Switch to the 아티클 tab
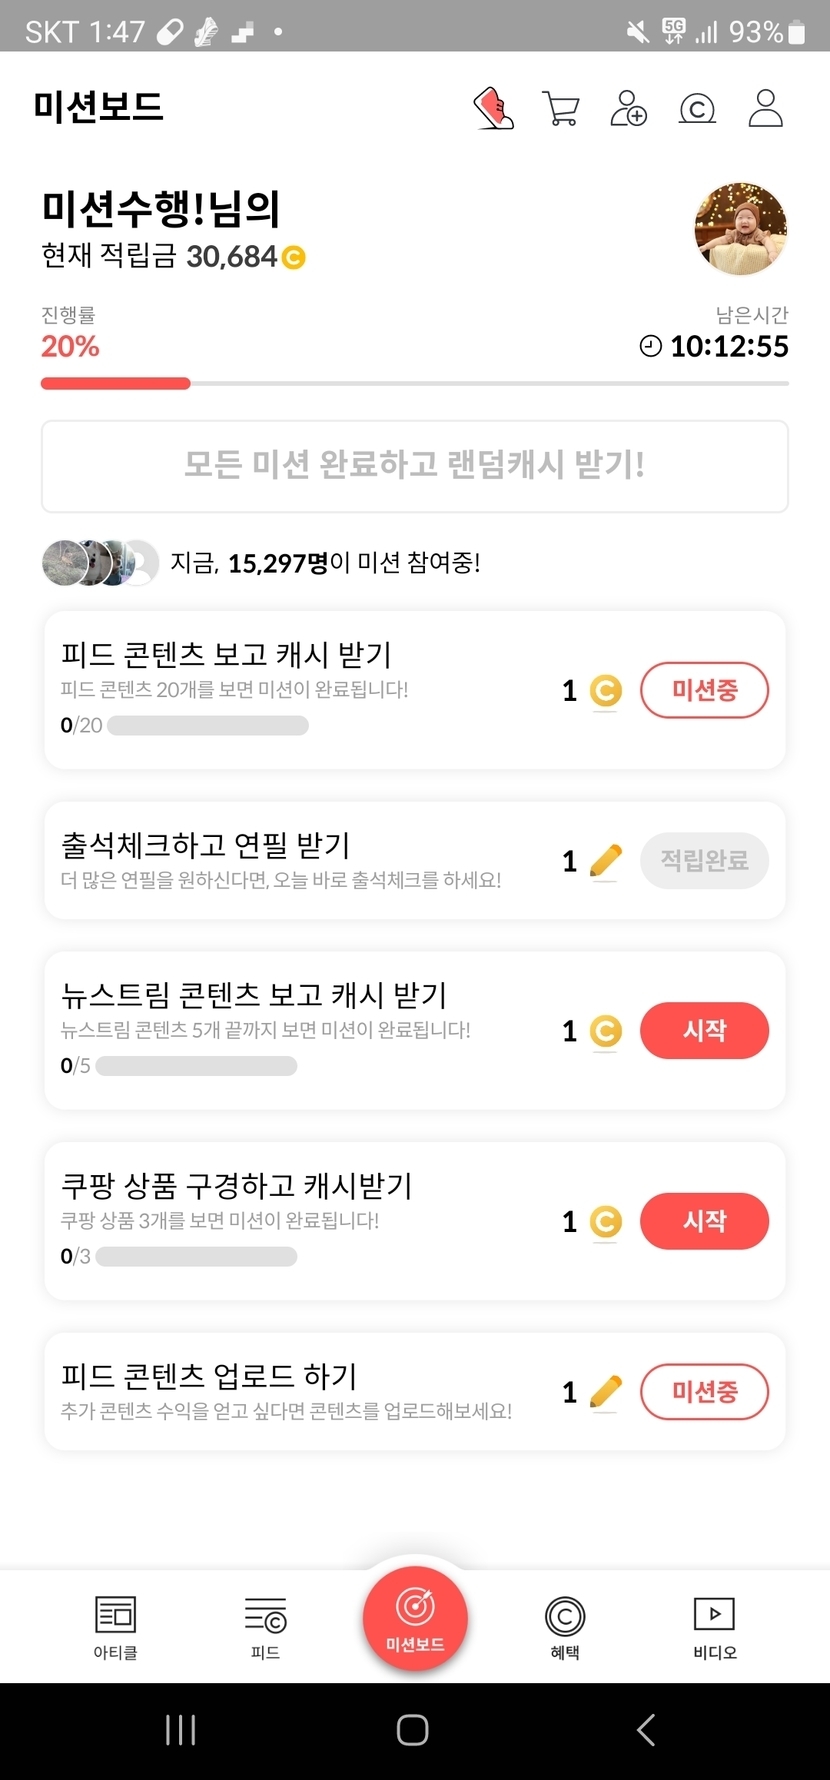The image size is (830, 1780). tap(115, 1626)
